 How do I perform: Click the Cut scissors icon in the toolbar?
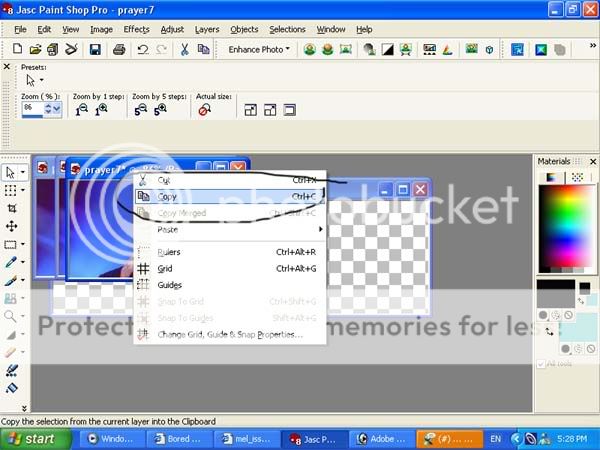pos(184,49)
